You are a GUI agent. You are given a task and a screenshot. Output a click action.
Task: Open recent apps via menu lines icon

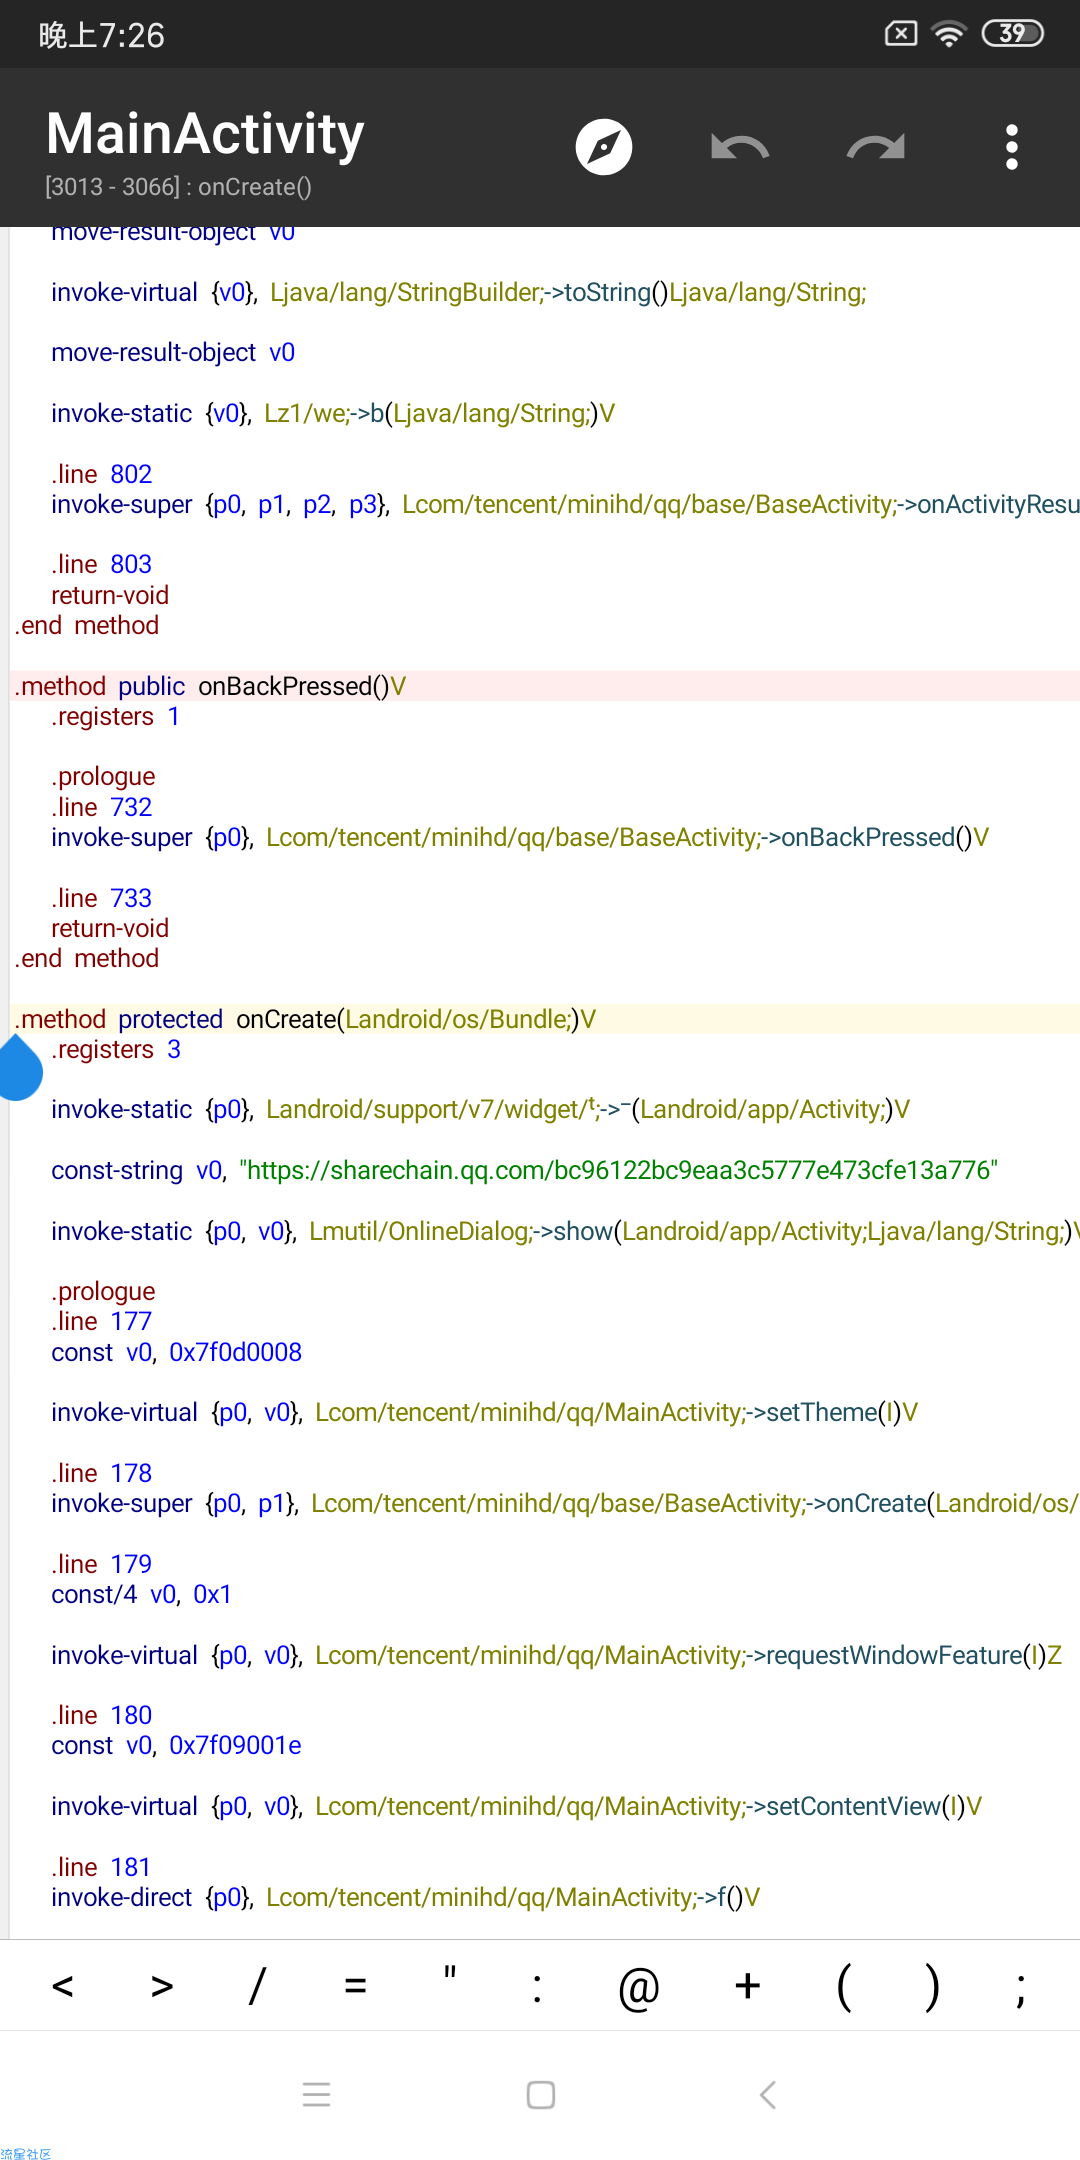point(316,2094)
